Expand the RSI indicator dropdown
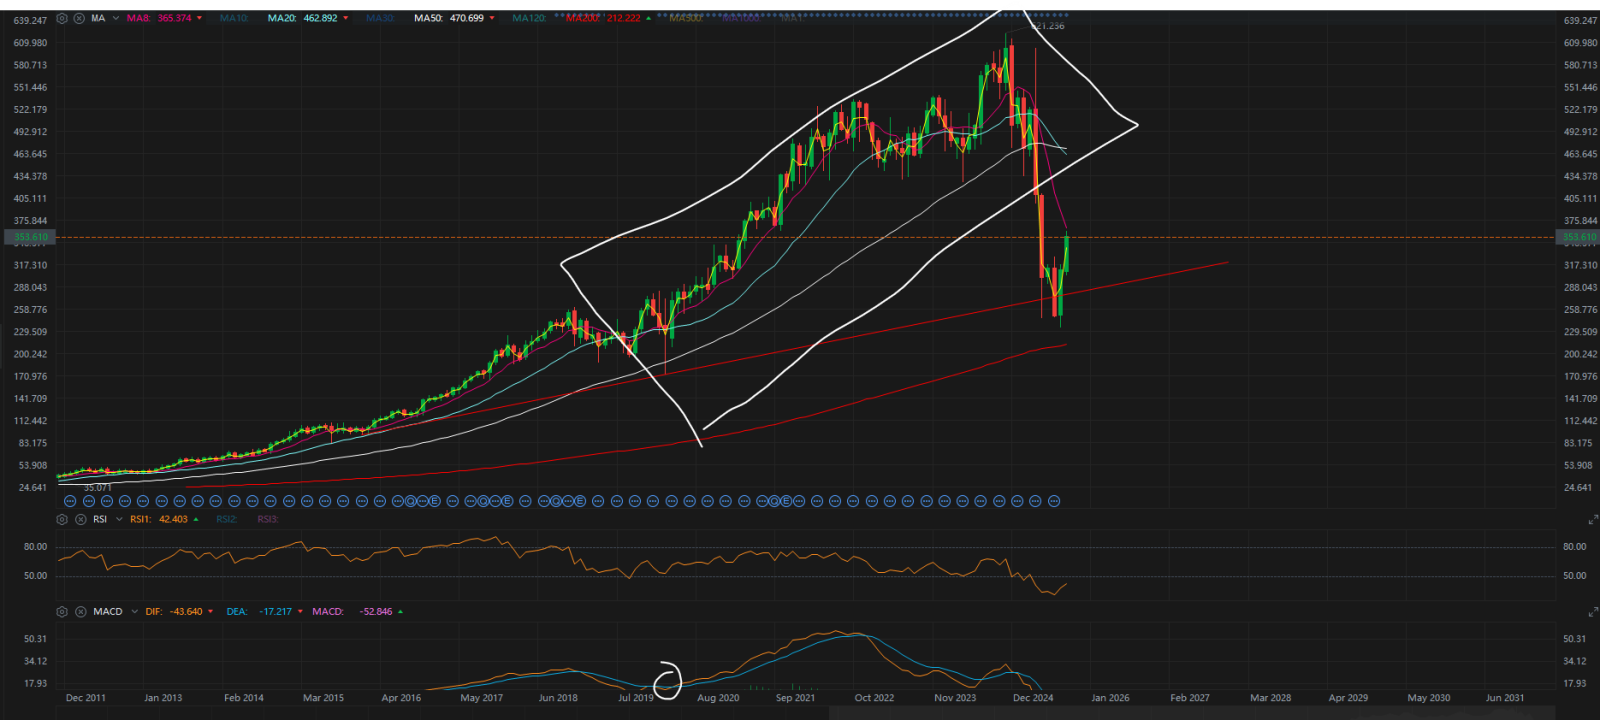Screen dimensions: 1600x720 [x=118, y=519]
